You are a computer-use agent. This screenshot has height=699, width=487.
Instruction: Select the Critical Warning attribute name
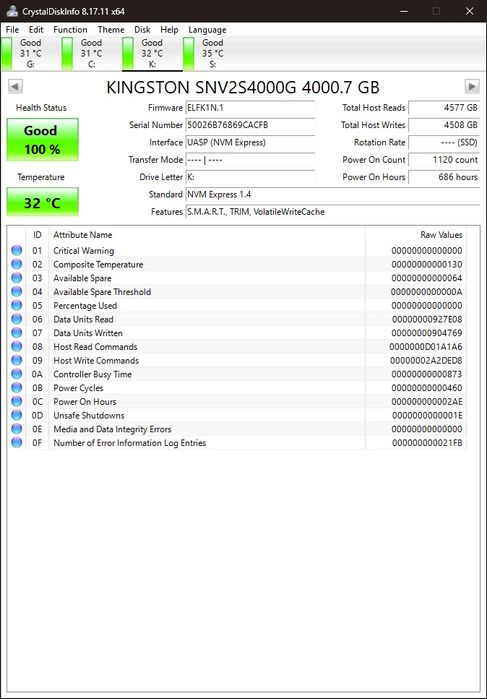[83, 251]
